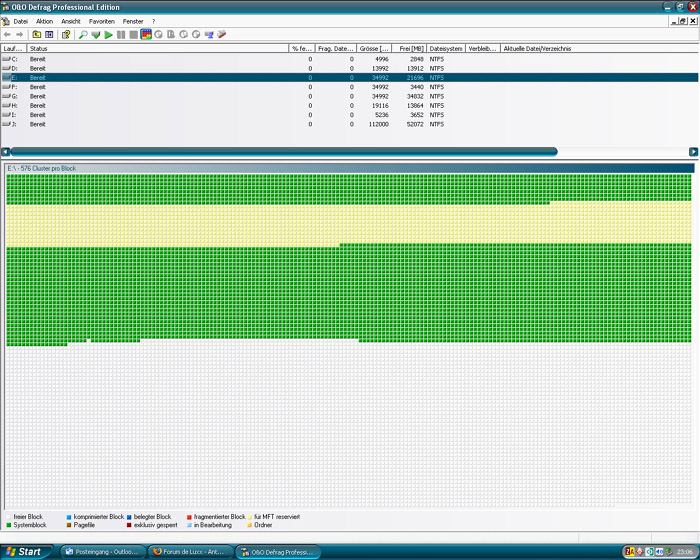Click the second gray clock icon

click(x=183, y=34)
